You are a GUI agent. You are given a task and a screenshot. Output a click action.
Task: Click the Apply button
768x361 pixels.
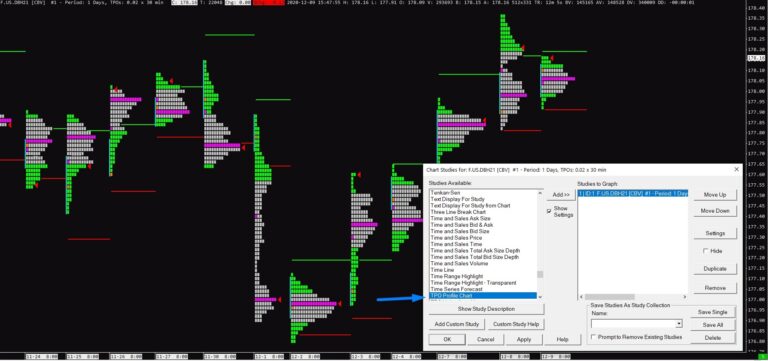point(524,339)
